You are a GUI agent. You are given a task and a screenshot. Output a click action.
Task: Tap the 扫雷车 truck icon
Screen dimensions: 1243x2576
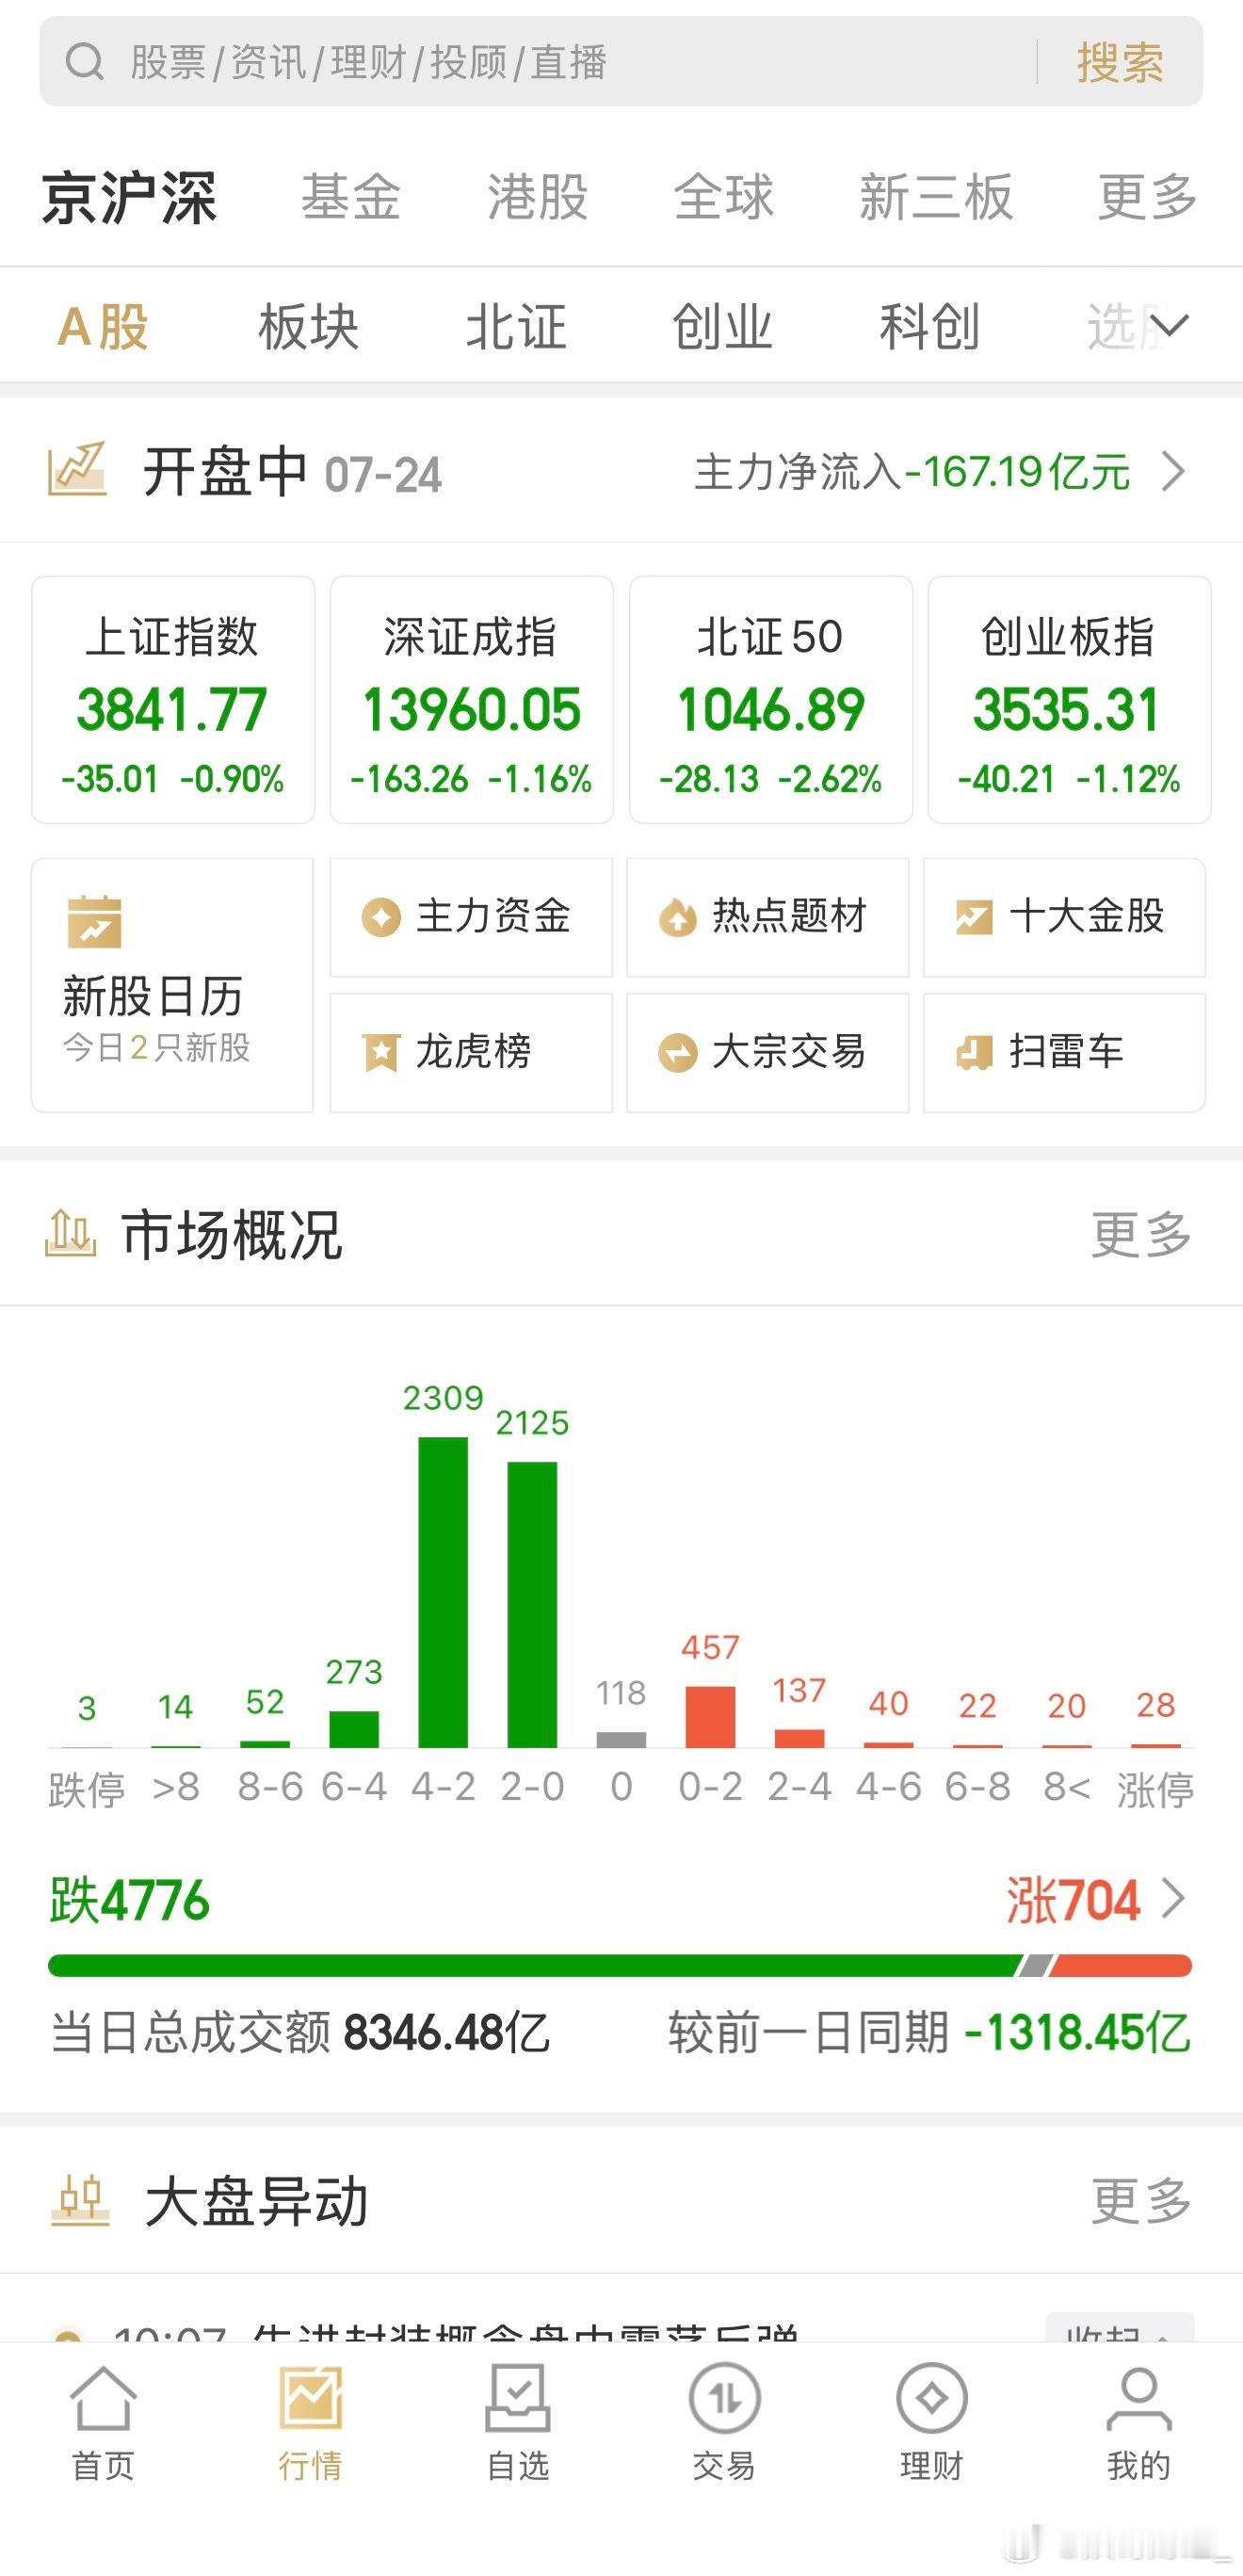[x=974, y=1053]
